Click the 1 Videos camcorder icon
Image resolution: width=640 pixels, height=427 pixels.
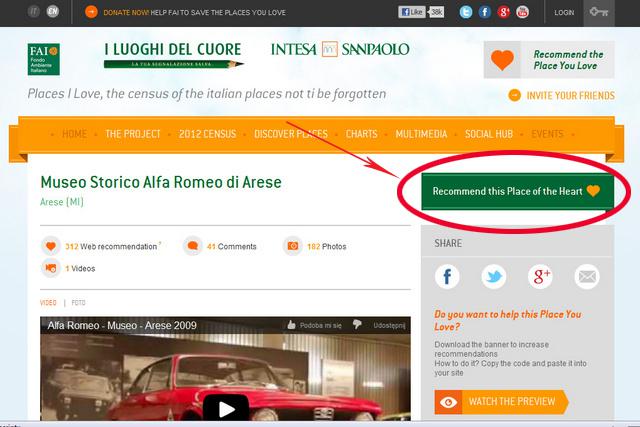click(51, 268)
